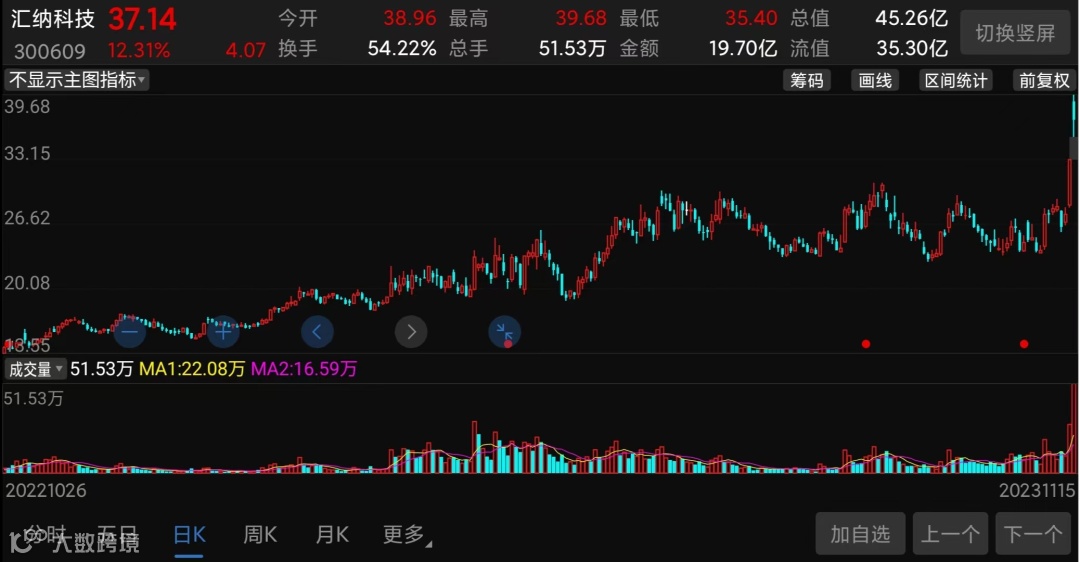Zoom in chart with plus icon
Screen dimensions: 1080x562
223,332
